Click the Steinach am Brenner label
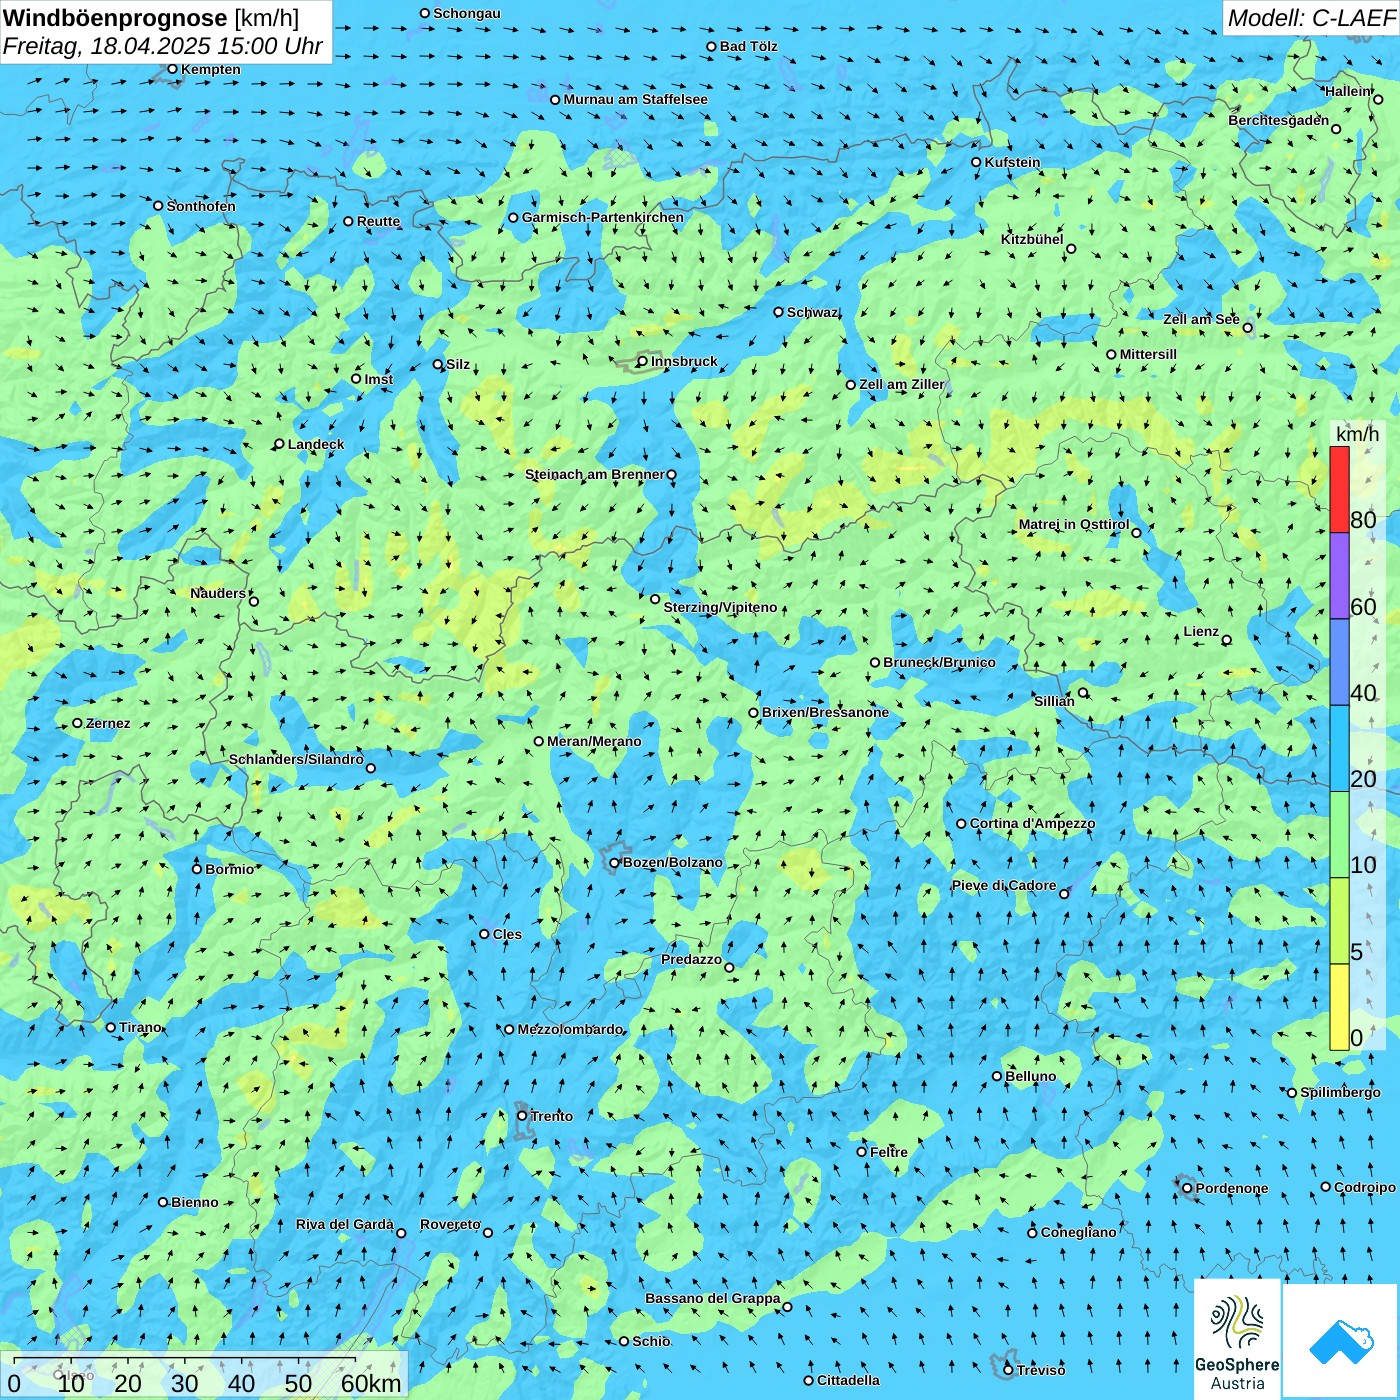 595,474
